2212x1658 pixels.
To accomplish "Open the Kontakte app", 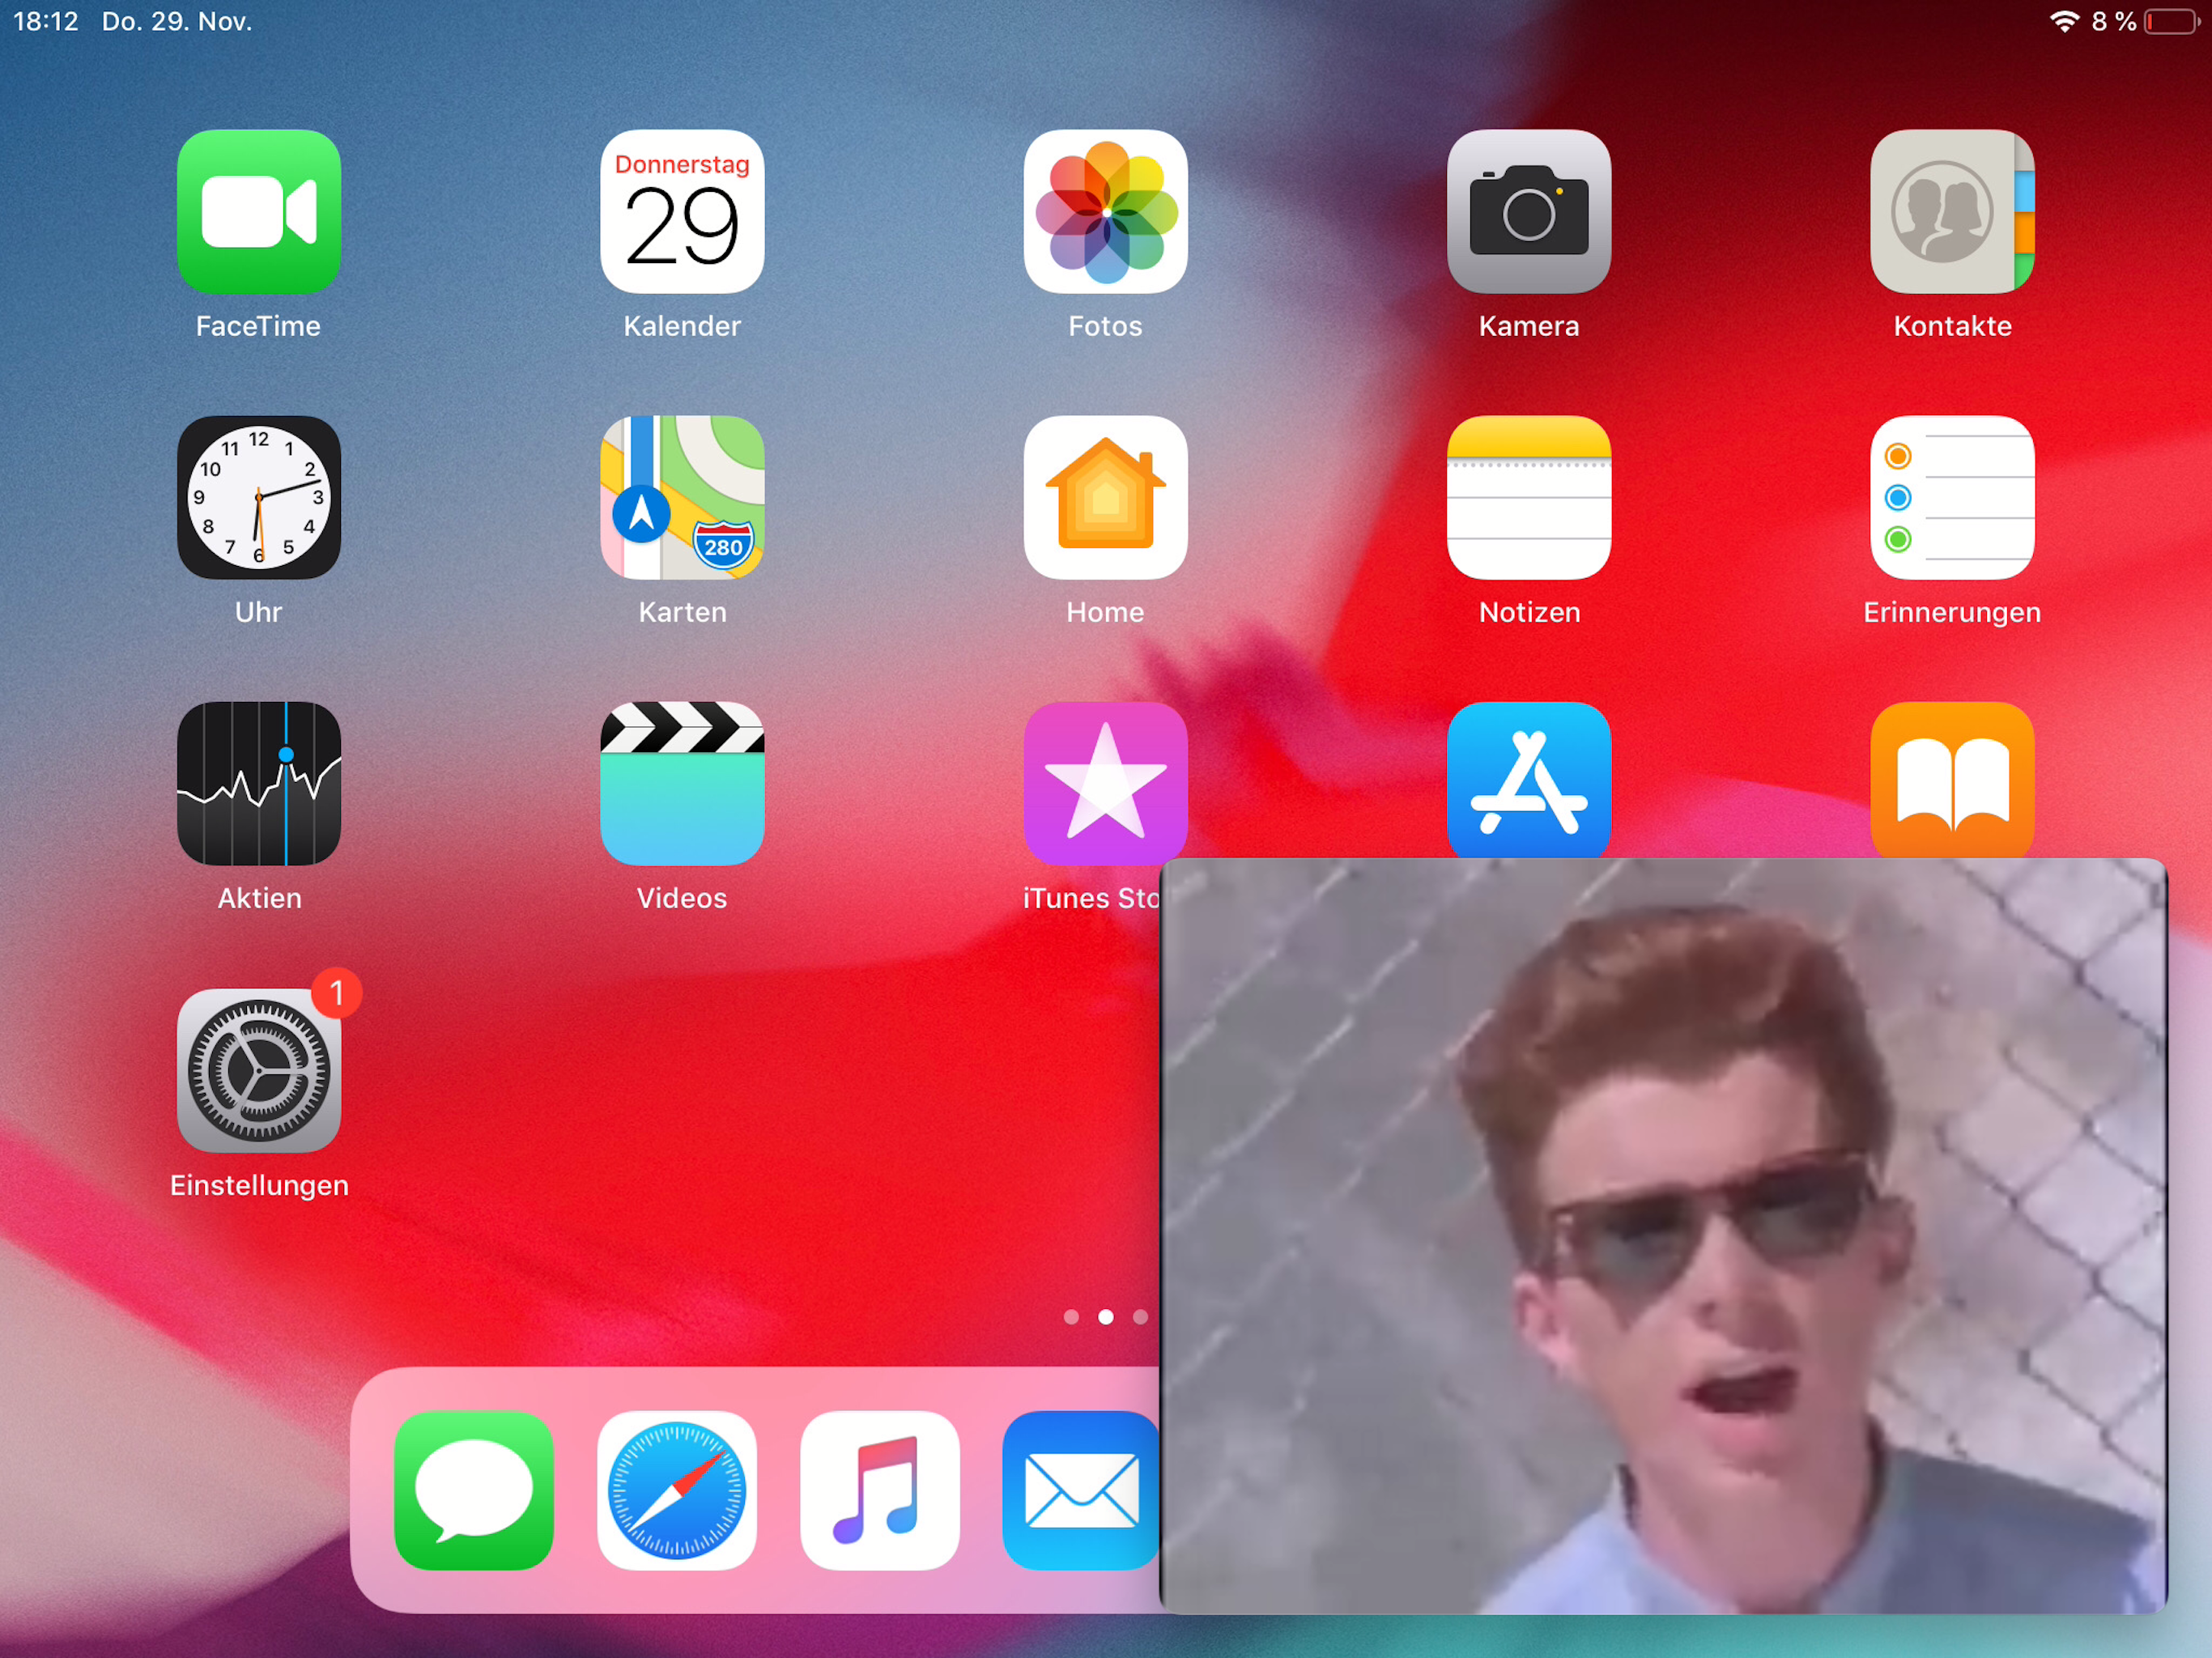I will [1951, 212].
